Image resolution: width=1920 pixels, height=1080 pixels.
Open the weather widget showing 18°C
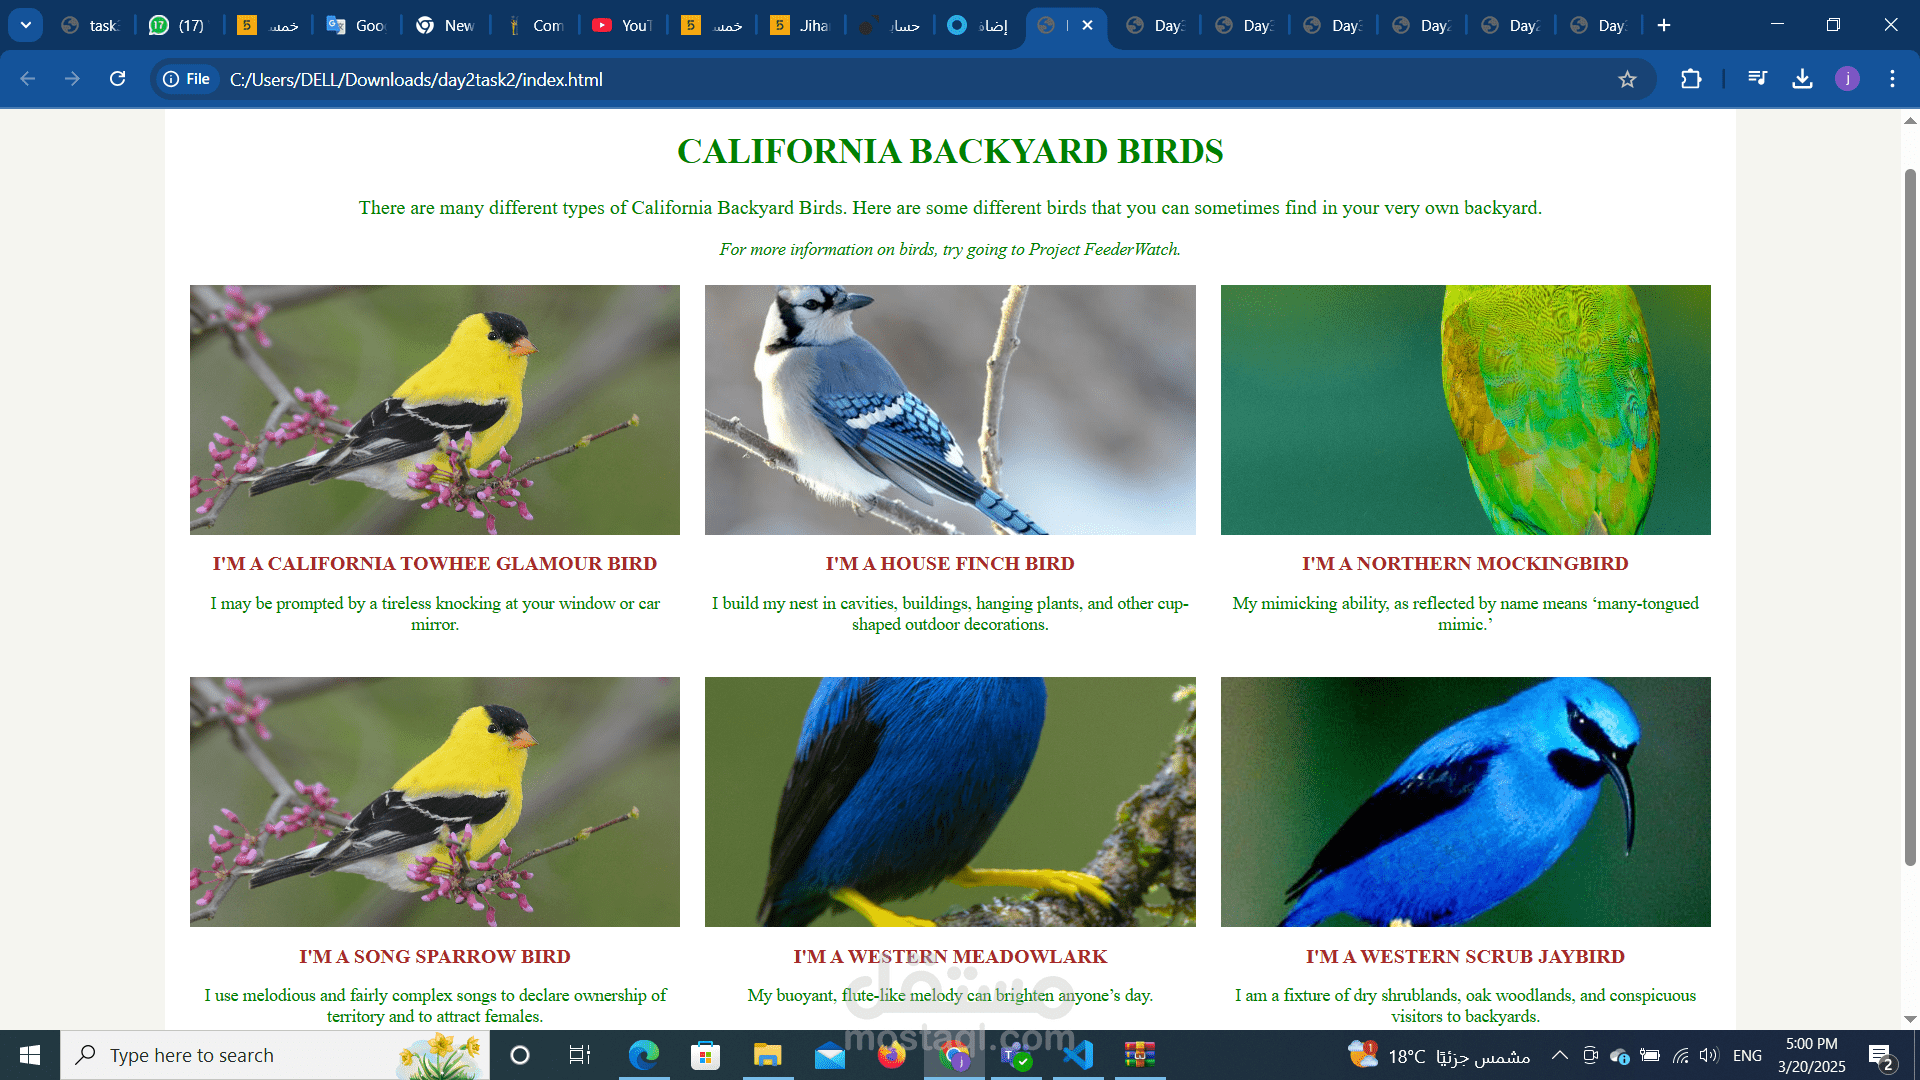tap(1438, 1055)
